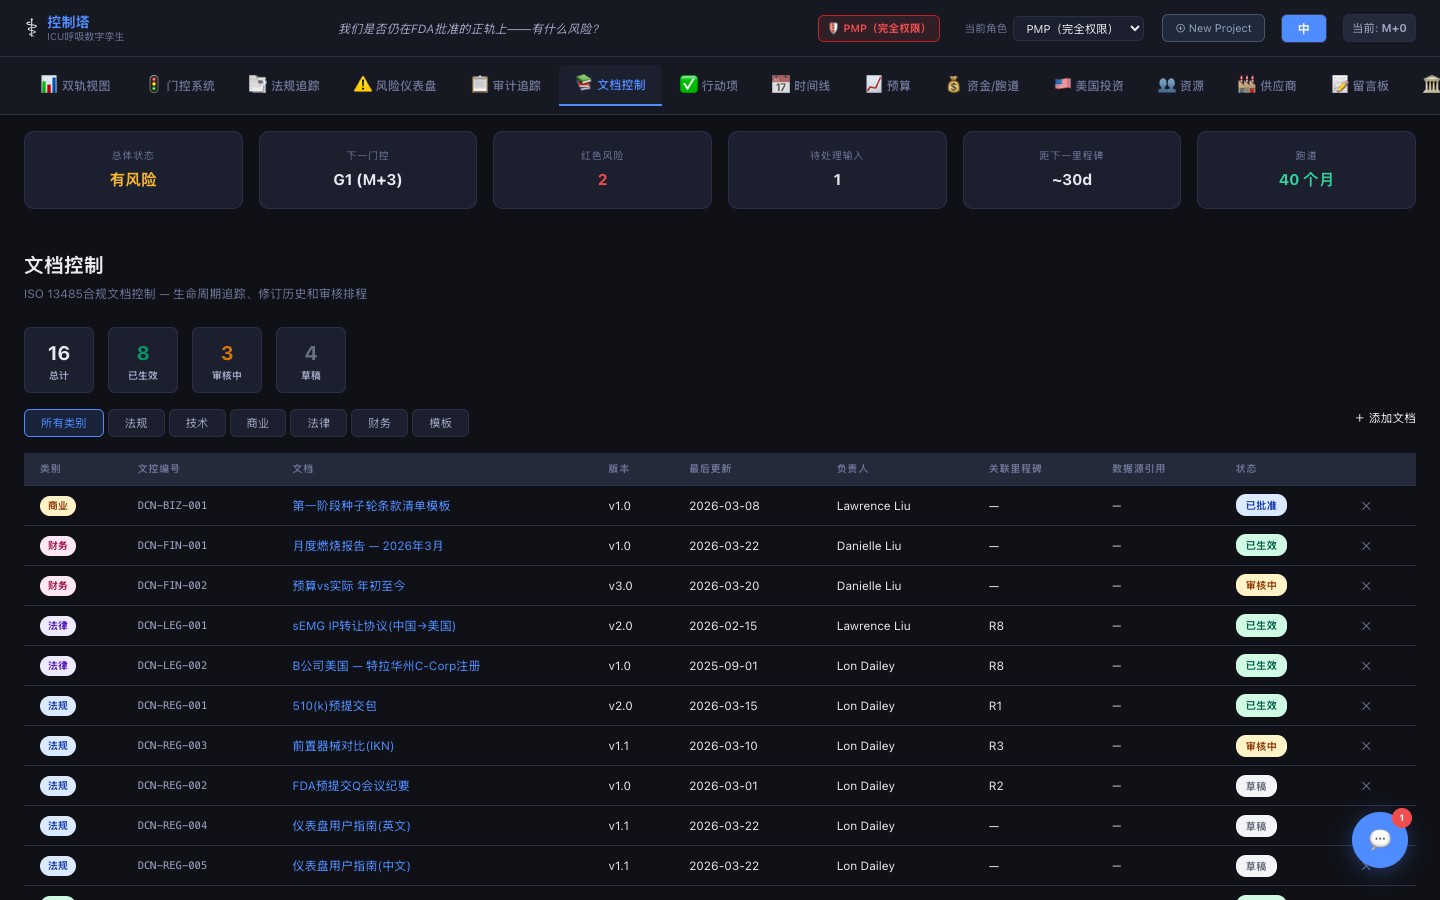This screenshot has height=900, width=1440.
Task: Click the 下一门控 G1 (M+3) card
Action: pos(368,170)
